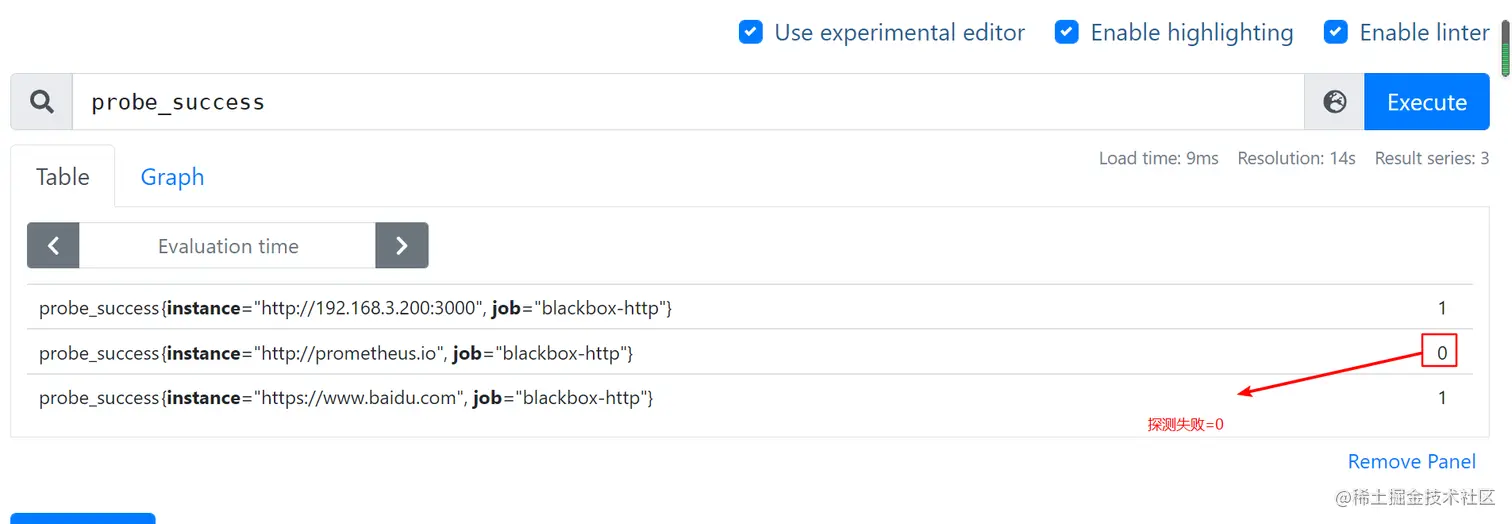The image size is (1512, 524).
Task: Click the page vertical scrollbar
Action: coord(1505,49)
